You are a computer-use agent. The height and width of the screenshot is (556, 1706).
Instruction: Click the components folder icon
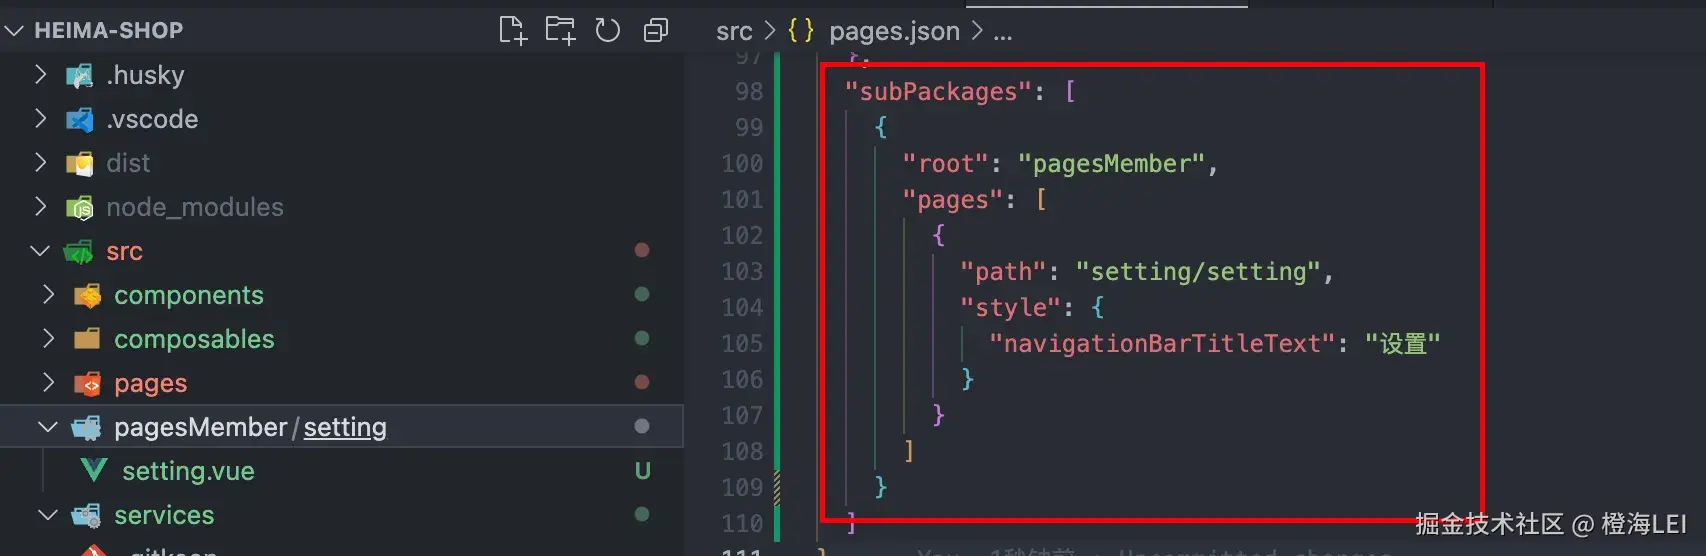pos(87,296)
